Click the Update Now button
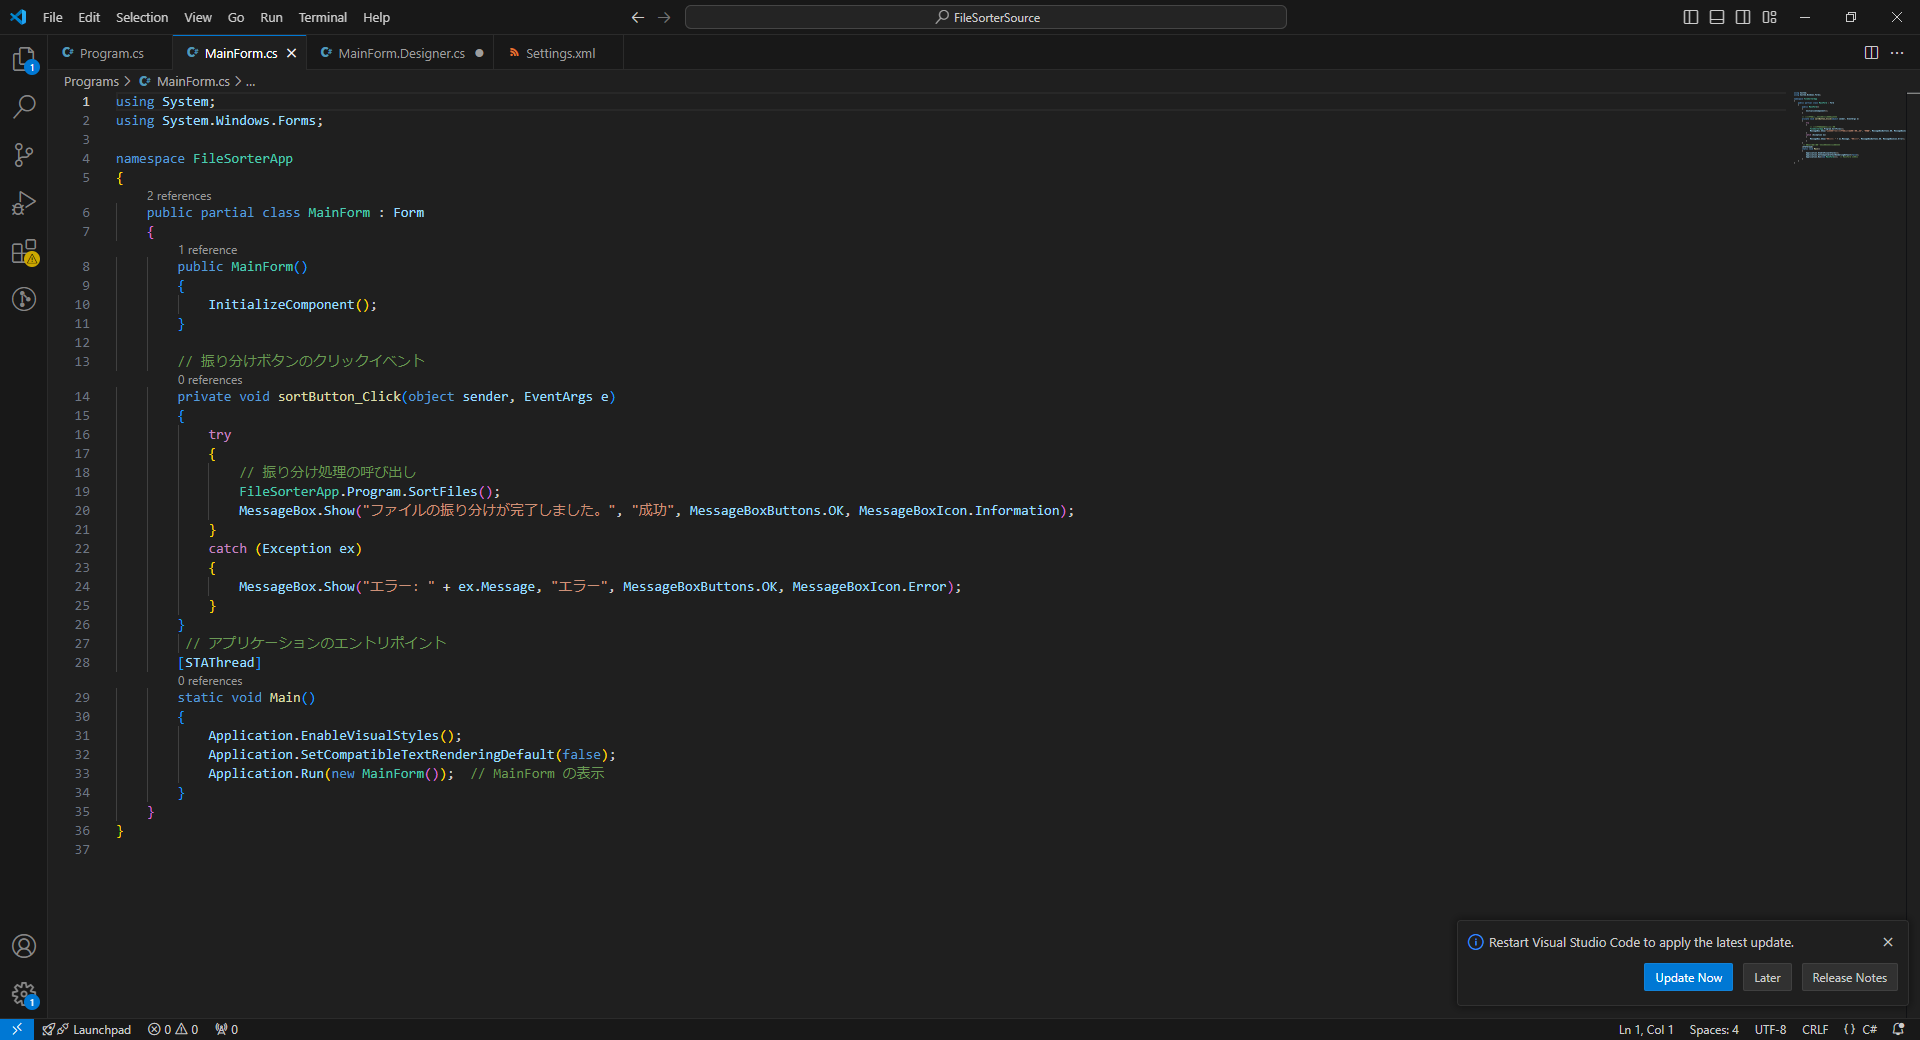The image size is (1920, 1040). [x=1688, y=978]
